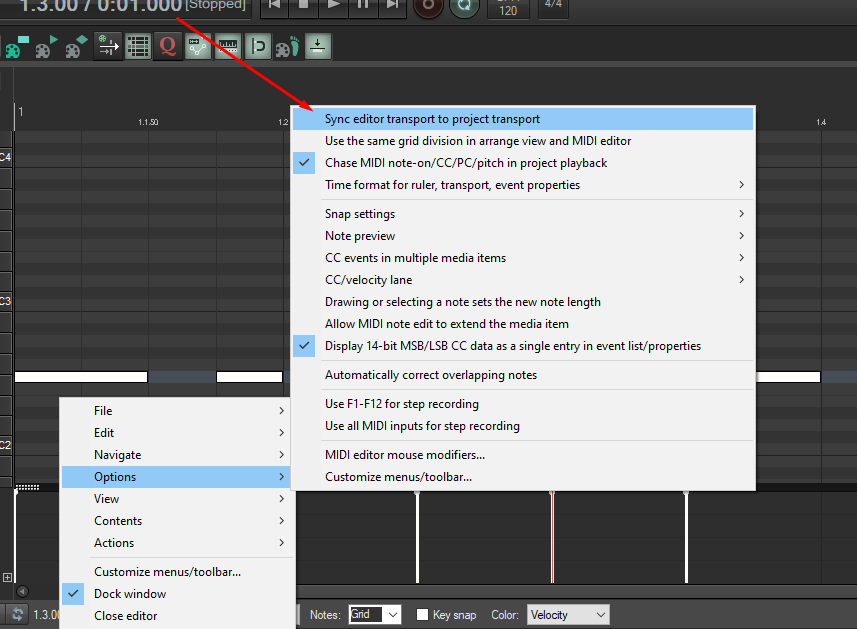Expand CC events in multiple media items
The height and width of the screenshot is (629, 857).
523,258
